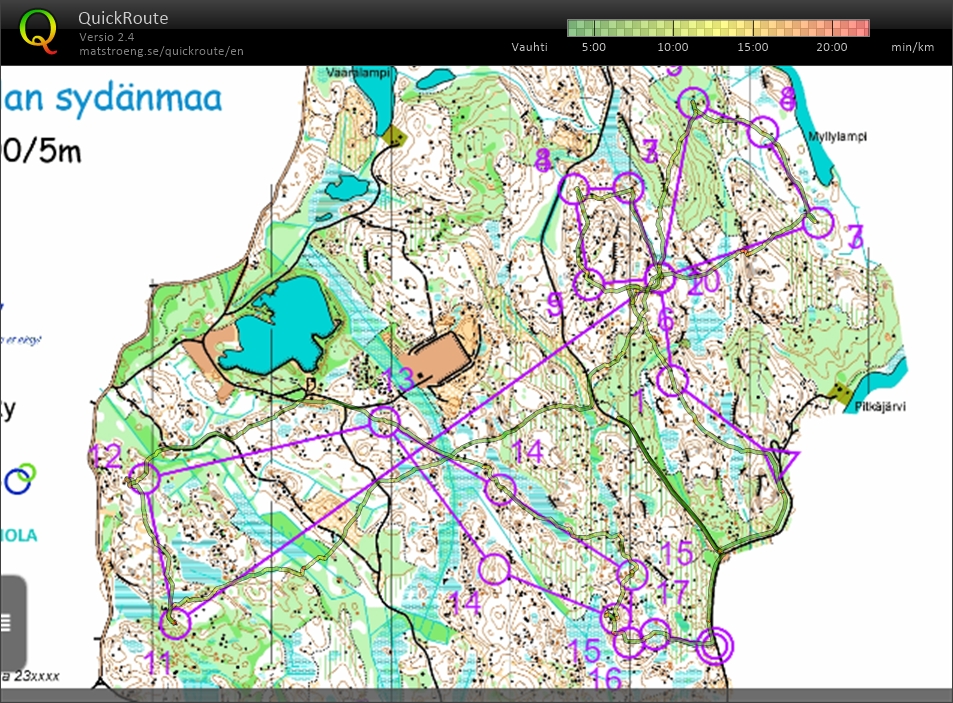Click the Vauhti legend label
This screenshot has height=703, width=953.
pos(529,47)
